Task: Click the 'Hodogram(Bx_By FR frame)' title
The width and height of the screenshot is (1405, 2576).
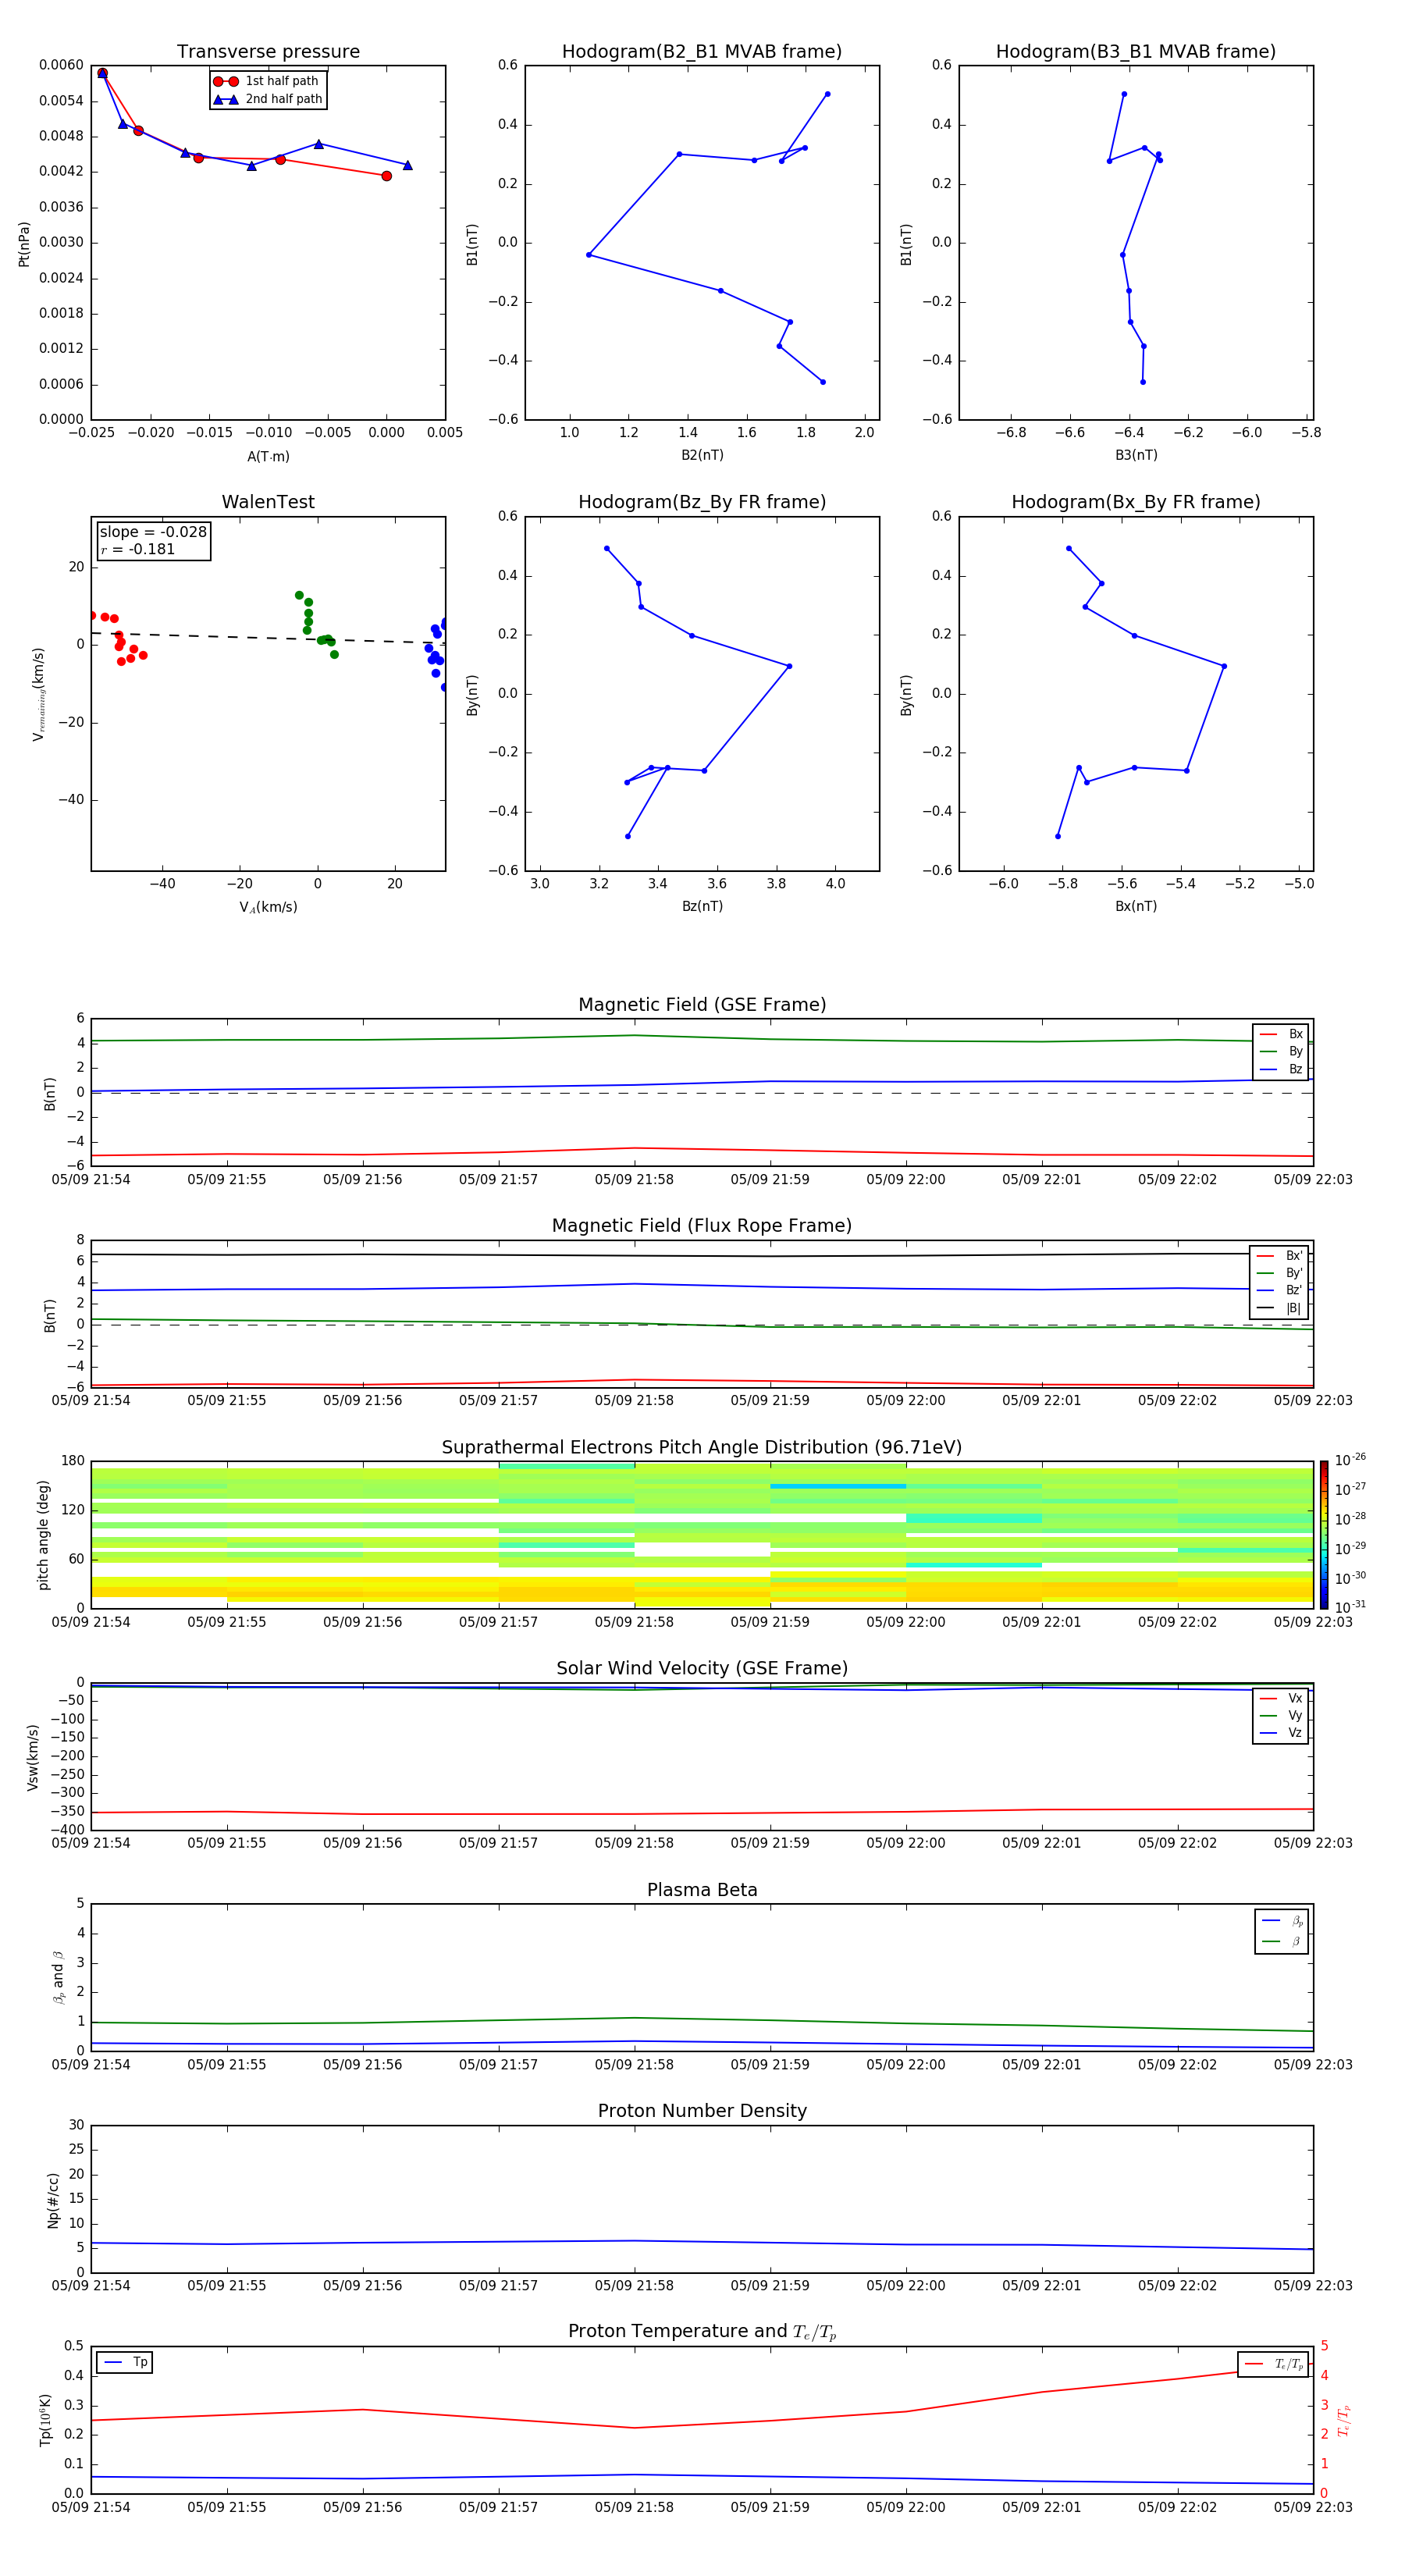Action: [x=1136, y=502]
